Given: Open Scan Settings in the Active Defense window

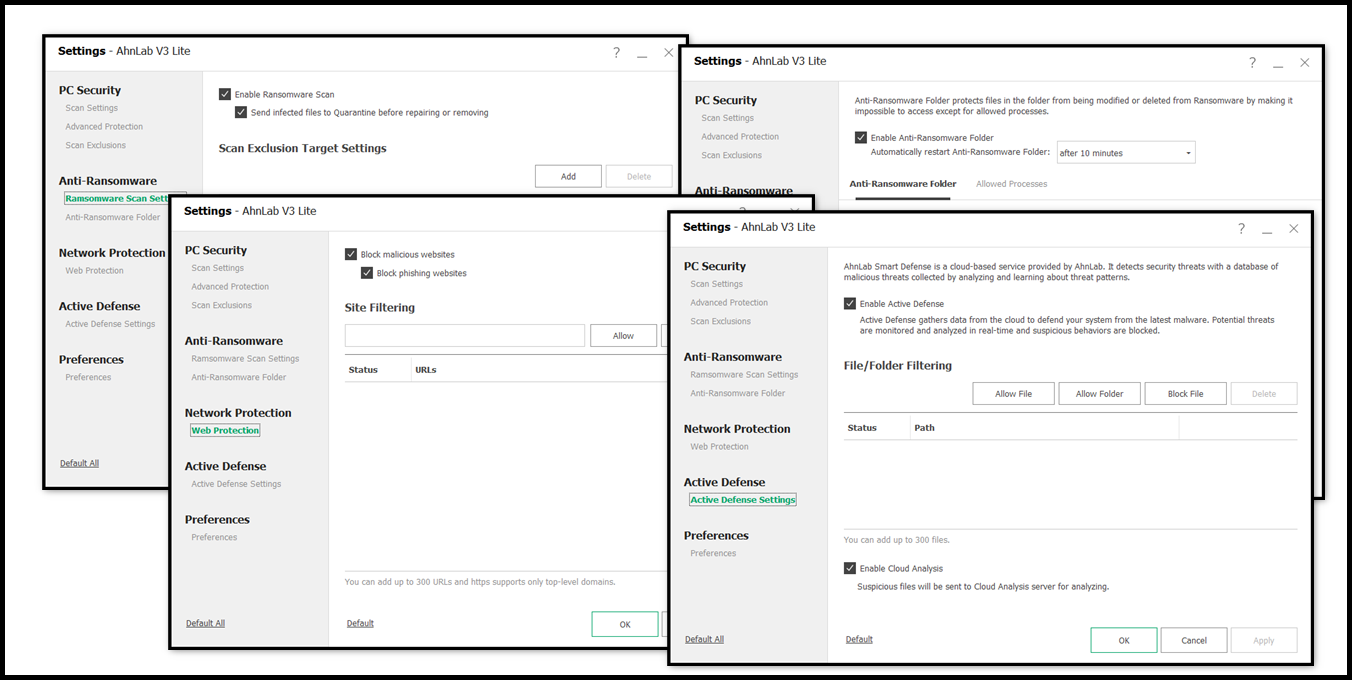Looking at the screenshot, I should [717, 284].
